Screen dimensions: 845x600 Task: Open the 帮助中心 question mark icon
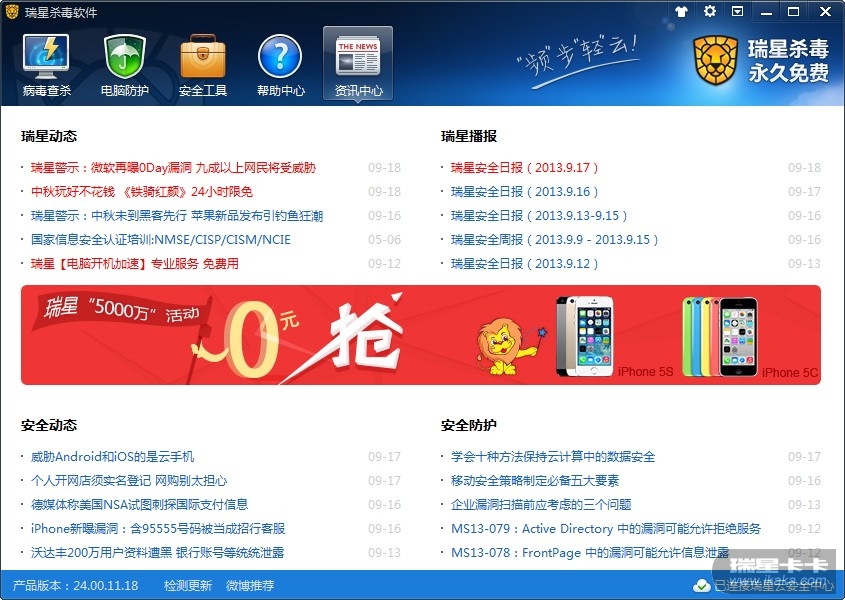[280, 65]
